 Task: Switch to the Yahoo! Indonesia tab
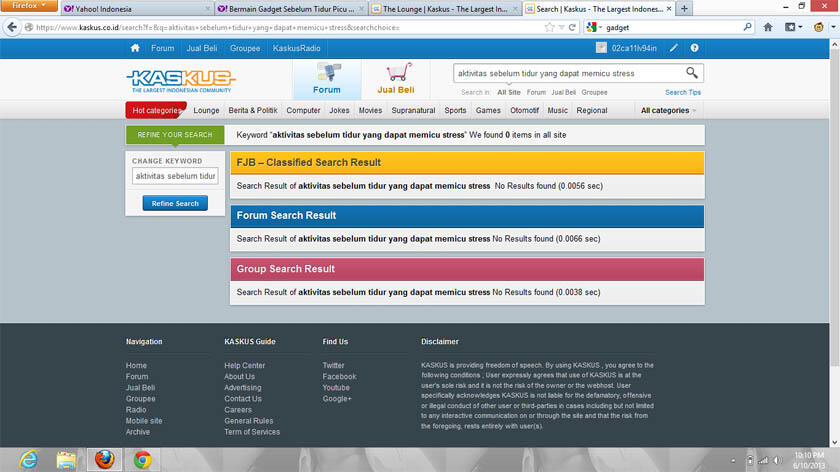click(x=137, y=9)
